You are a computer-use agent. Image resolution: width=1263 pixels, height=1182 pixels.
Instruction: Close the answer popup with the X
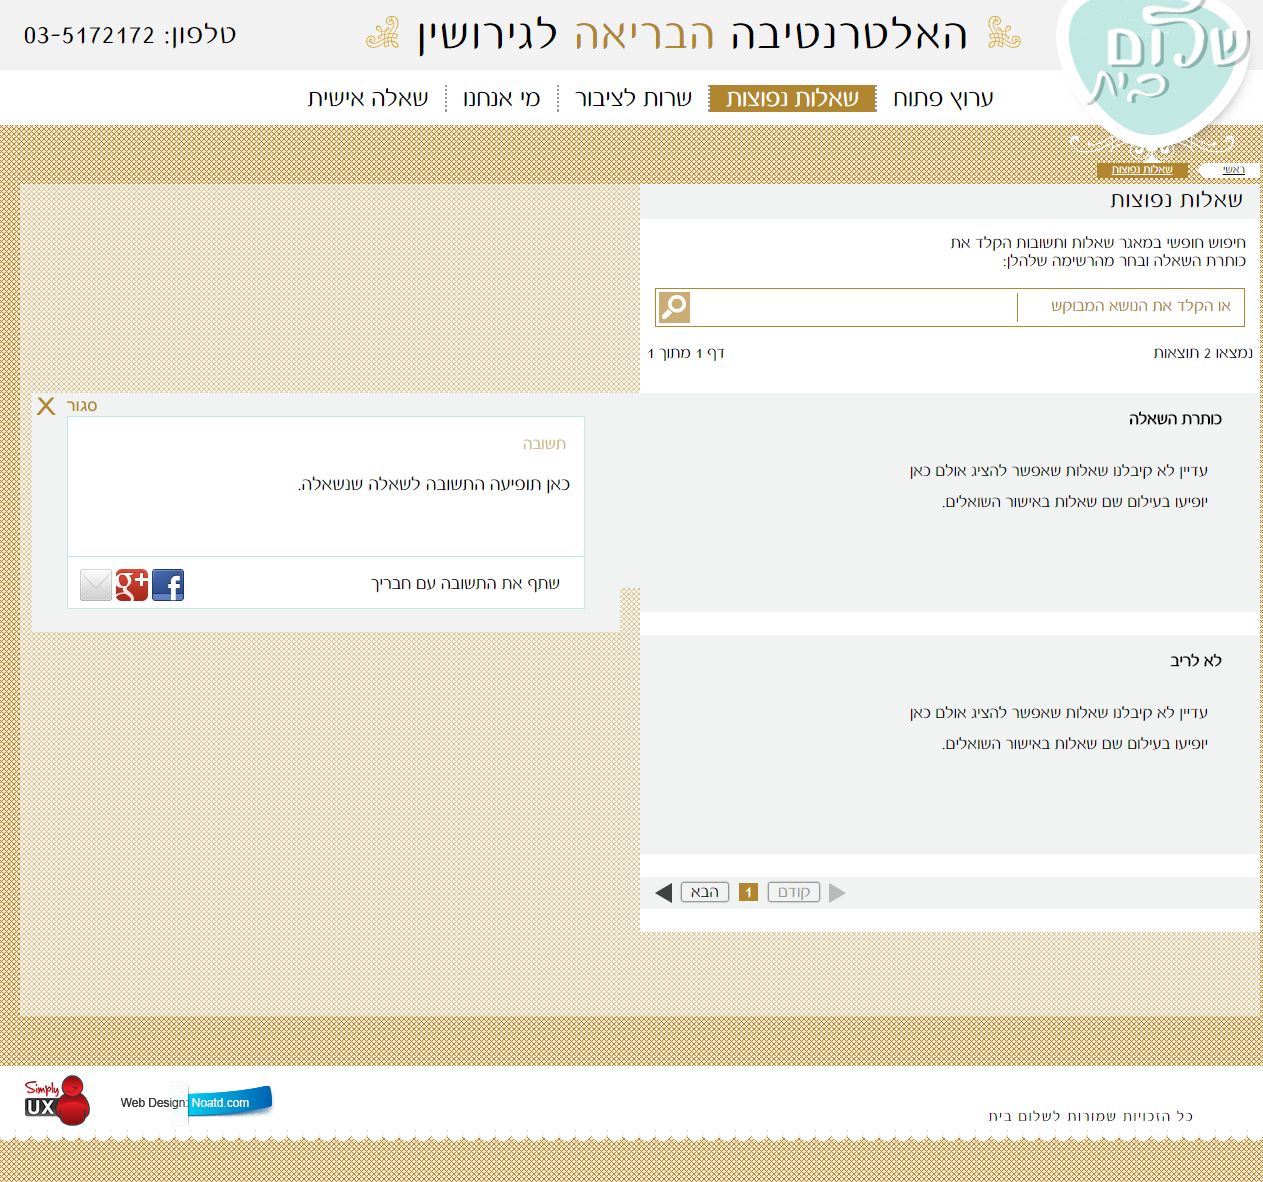(46, 406)
